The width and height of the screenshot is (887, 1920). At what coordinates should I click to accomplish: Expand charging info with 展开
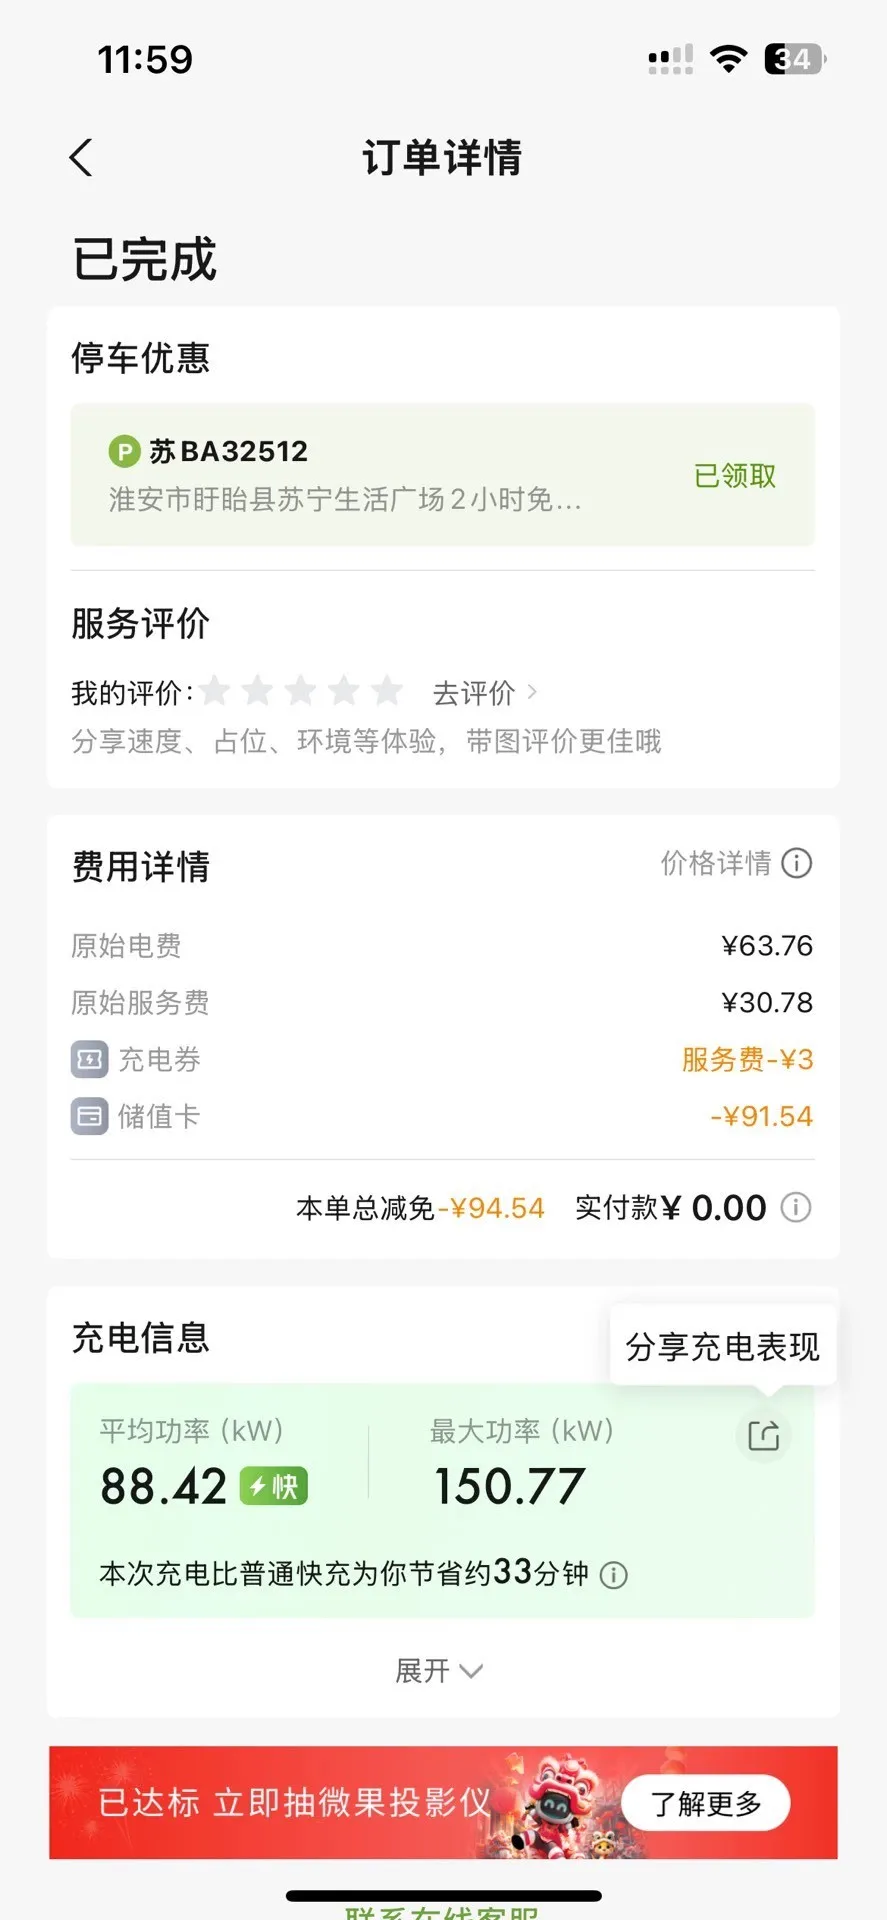point(440,1671)
